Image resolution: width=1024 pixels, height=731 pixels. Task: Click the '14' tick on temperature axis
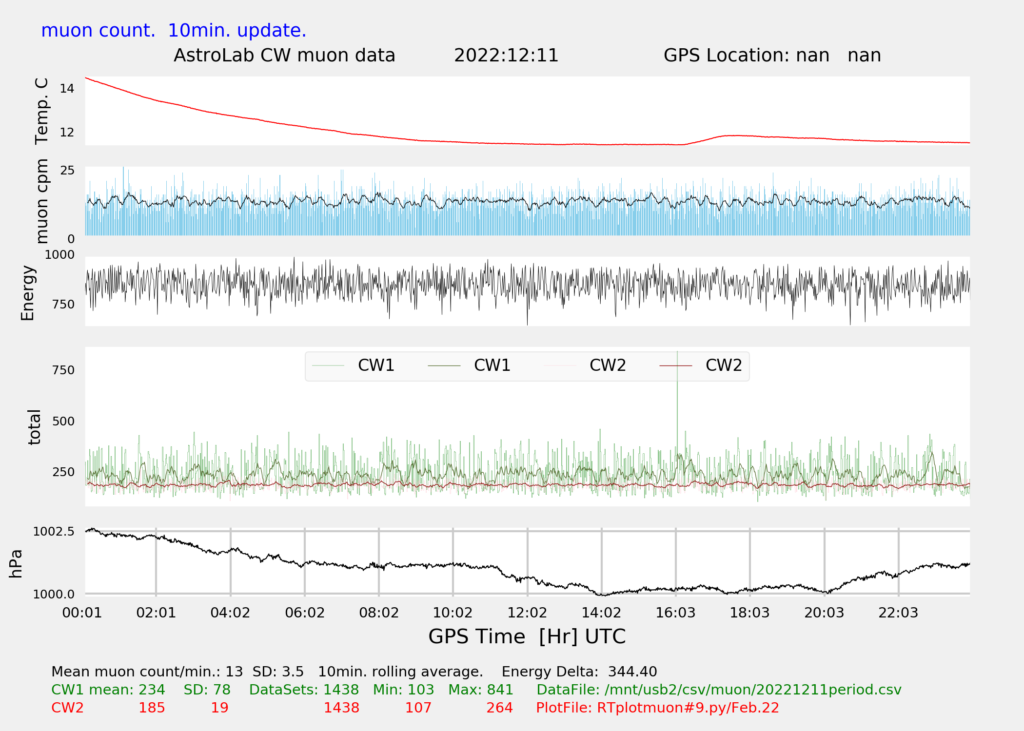coord(67,88)
